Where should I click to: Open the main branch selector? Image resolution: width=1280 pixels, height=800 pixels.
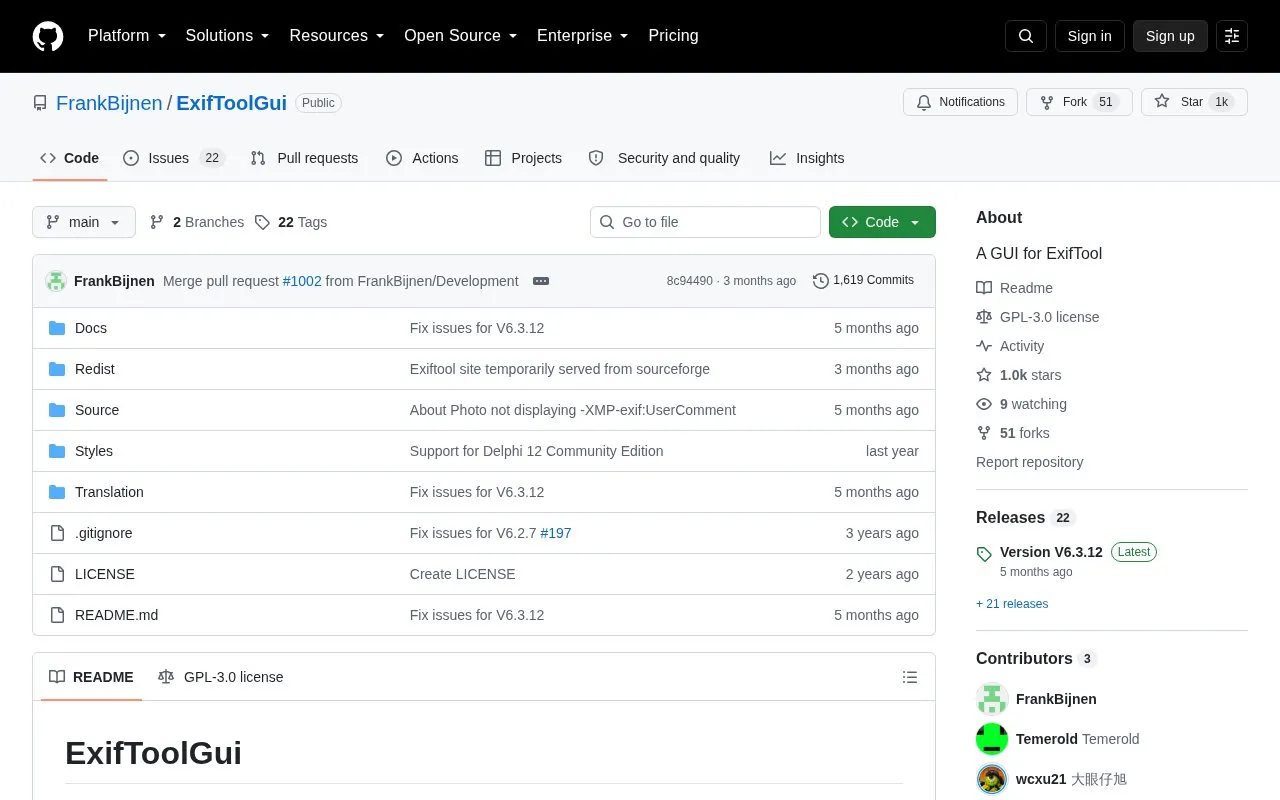pyautogui.click(x=84, y=222)
